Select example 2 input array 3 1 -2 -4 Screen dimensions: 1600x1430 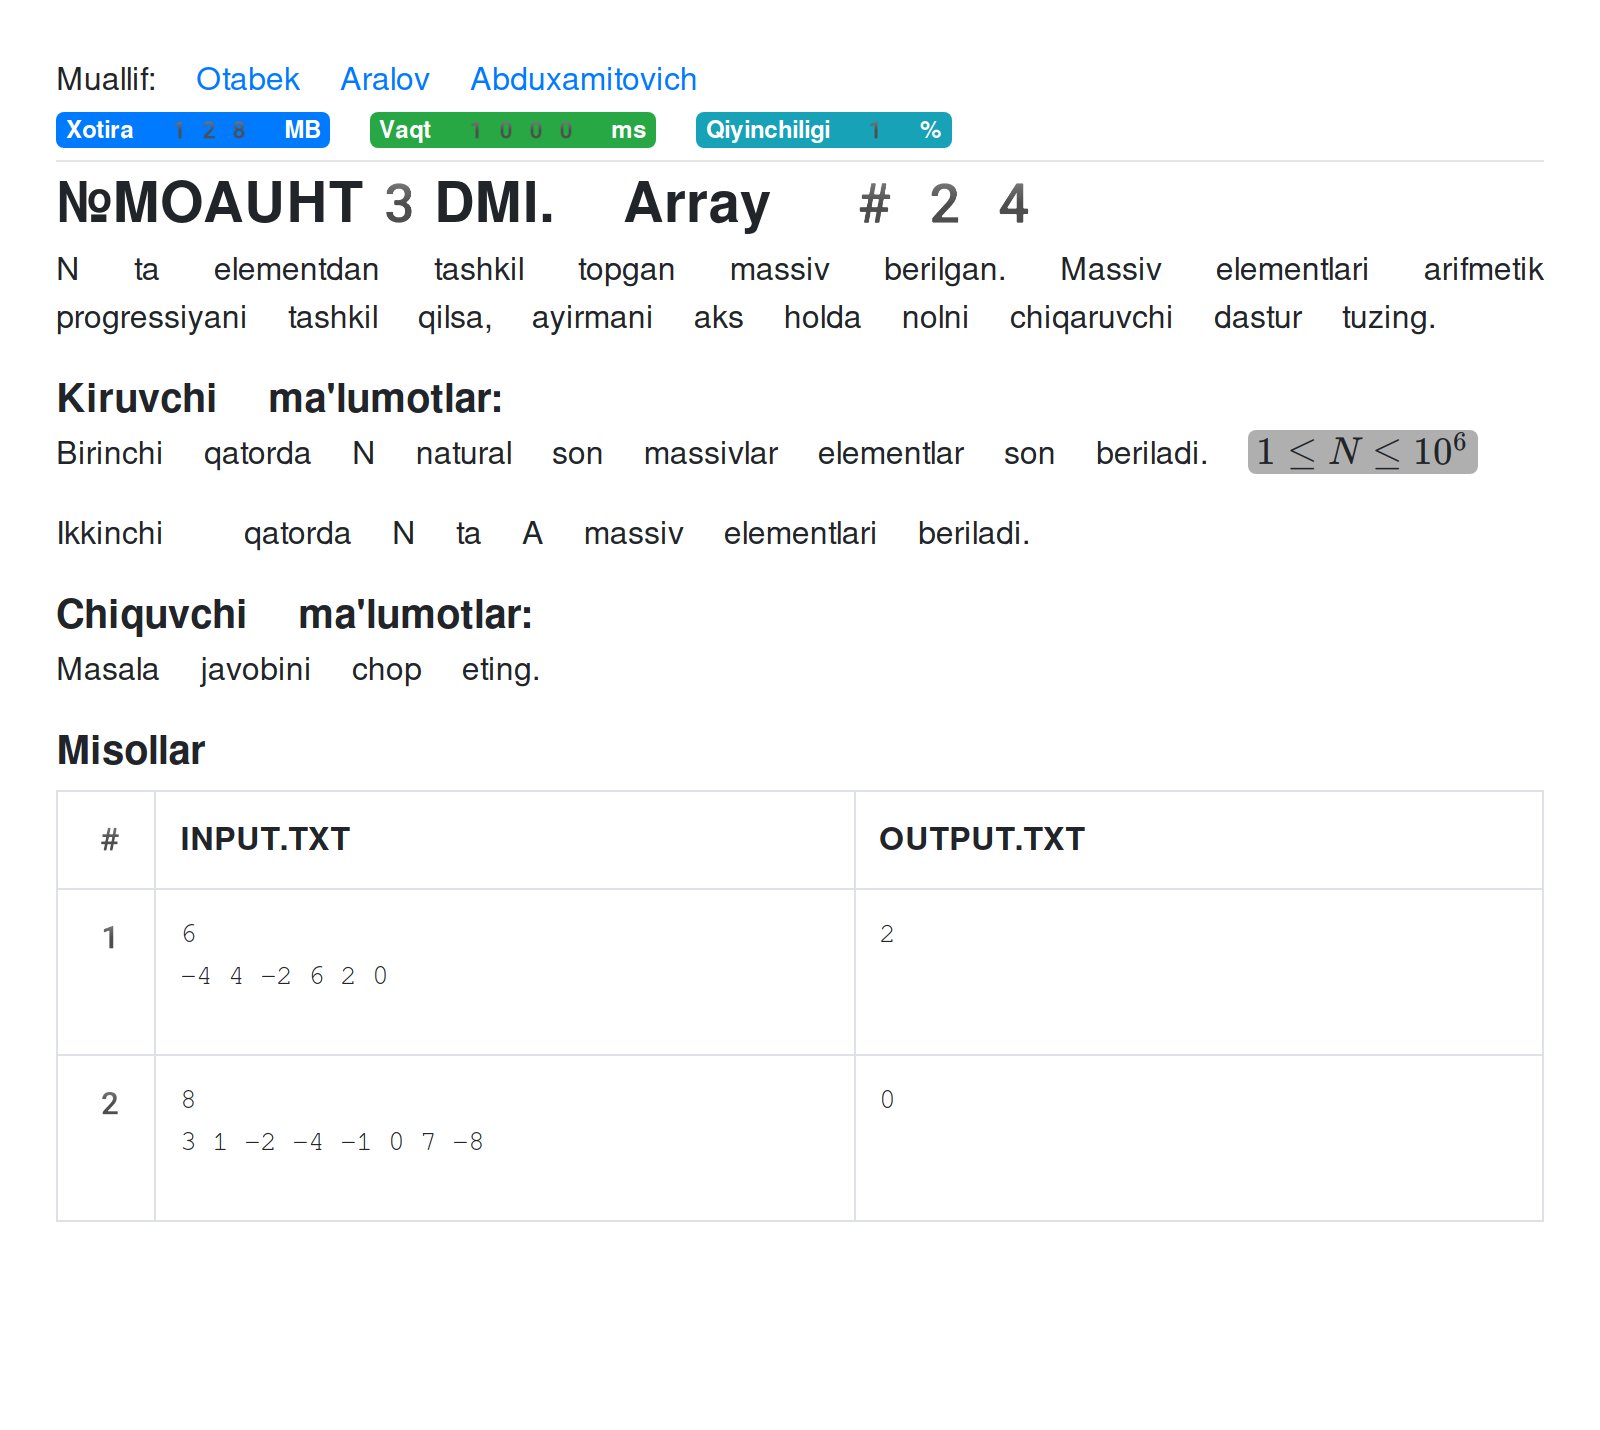pos(332,1142)
